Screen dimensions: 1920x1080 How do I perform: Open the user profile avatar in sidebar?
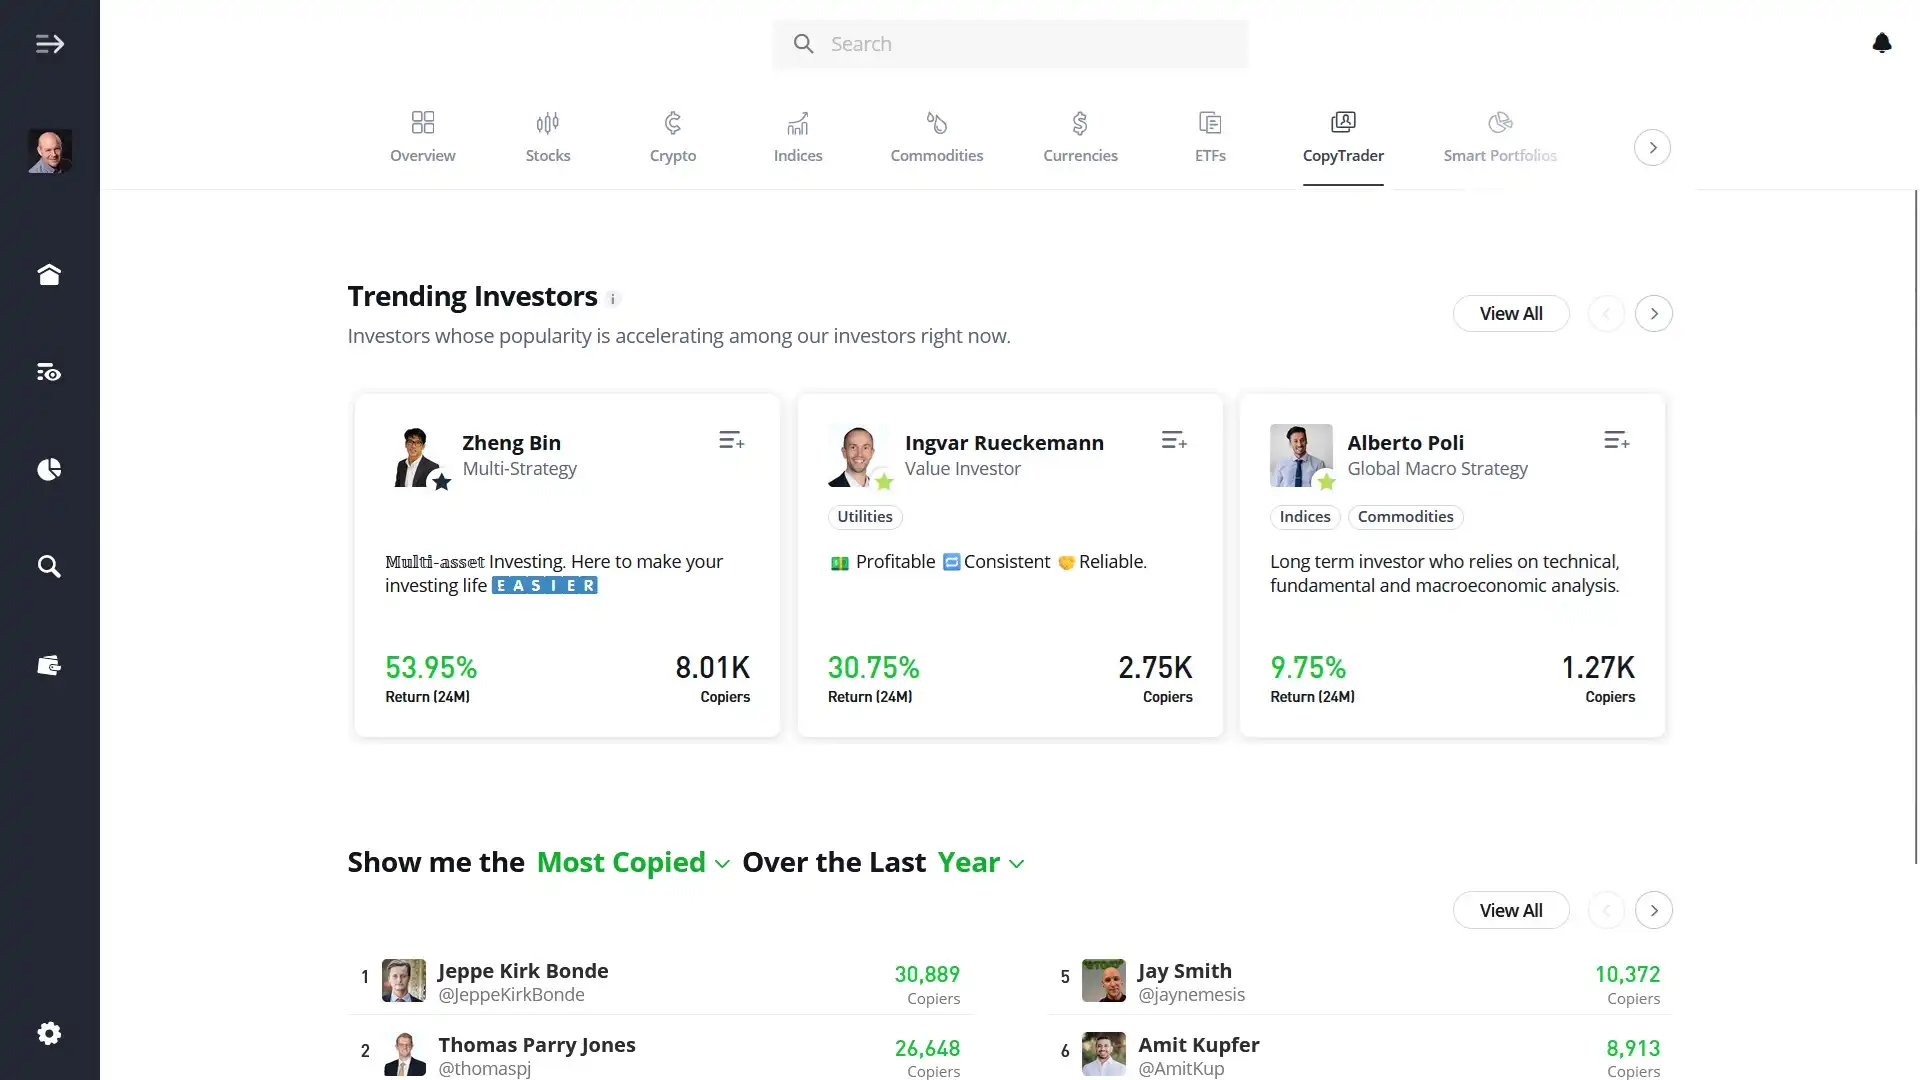49,151
